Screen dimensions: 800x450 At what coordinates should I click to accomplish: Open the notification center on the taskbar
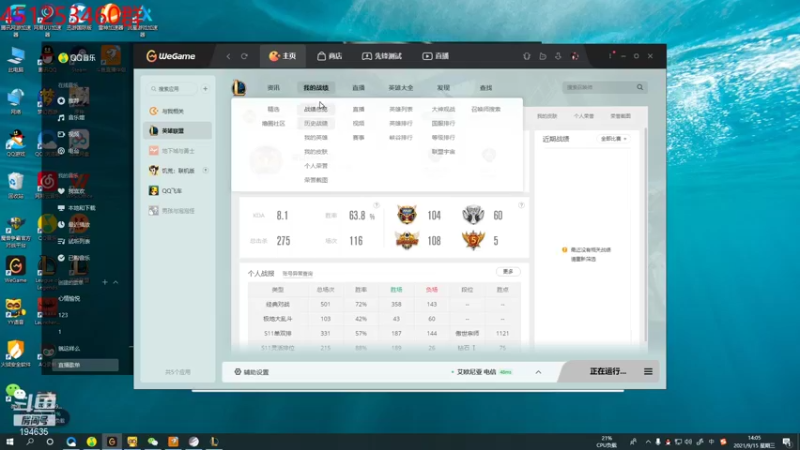coord(787,442)
